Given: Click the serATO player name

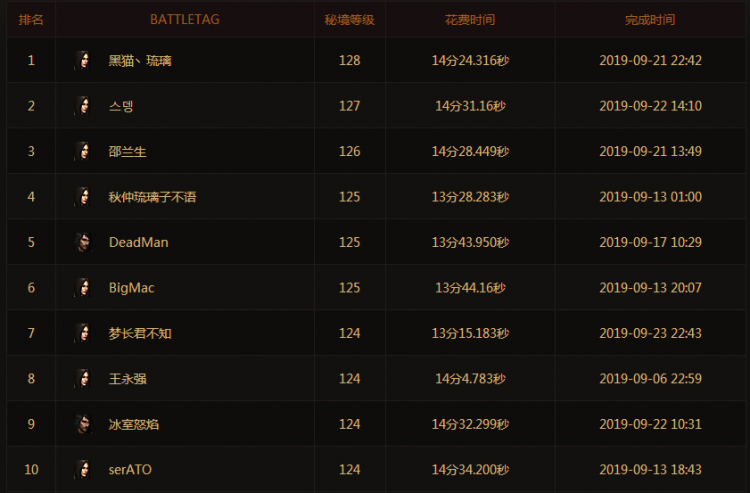Looking at the screenshot, I should (130, 470).
